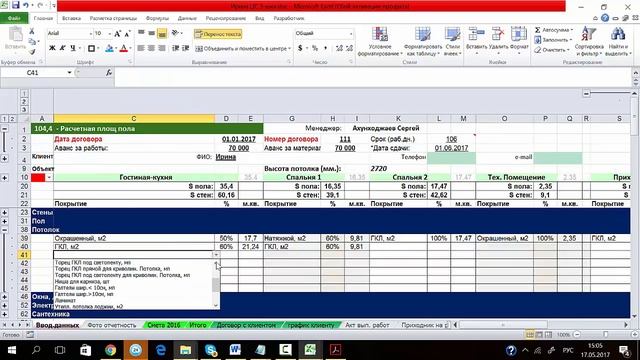The image size is (640, 360).
Task: Open the Arial font name dropdown
Action: [91, 33]
